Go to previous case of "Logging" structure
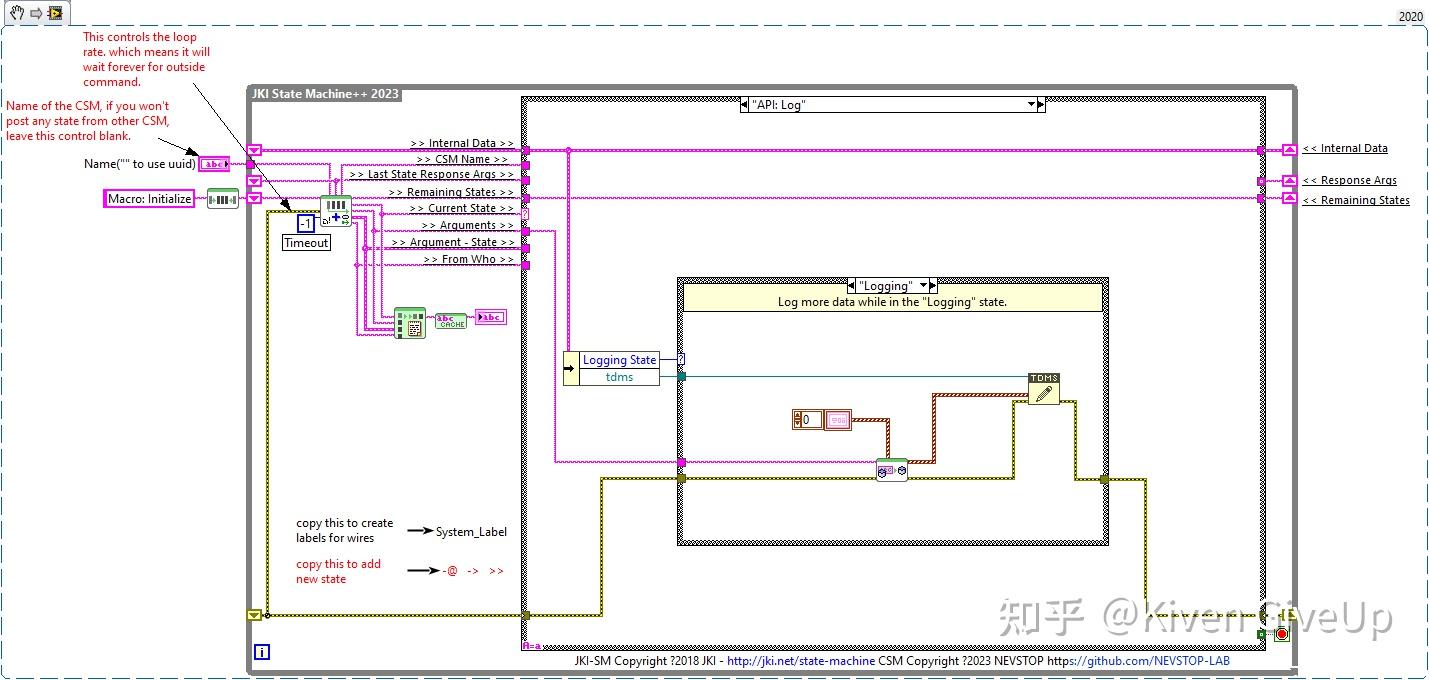This screenshot has width=1429, height=680. 851,285
